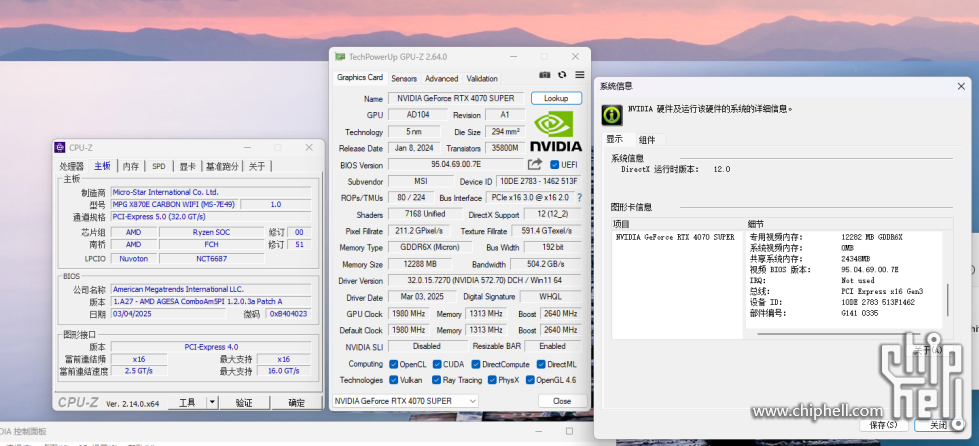Screen dimensions: 979x446
Task: Click the GPU-Z Close button
Action: point(561,401)
